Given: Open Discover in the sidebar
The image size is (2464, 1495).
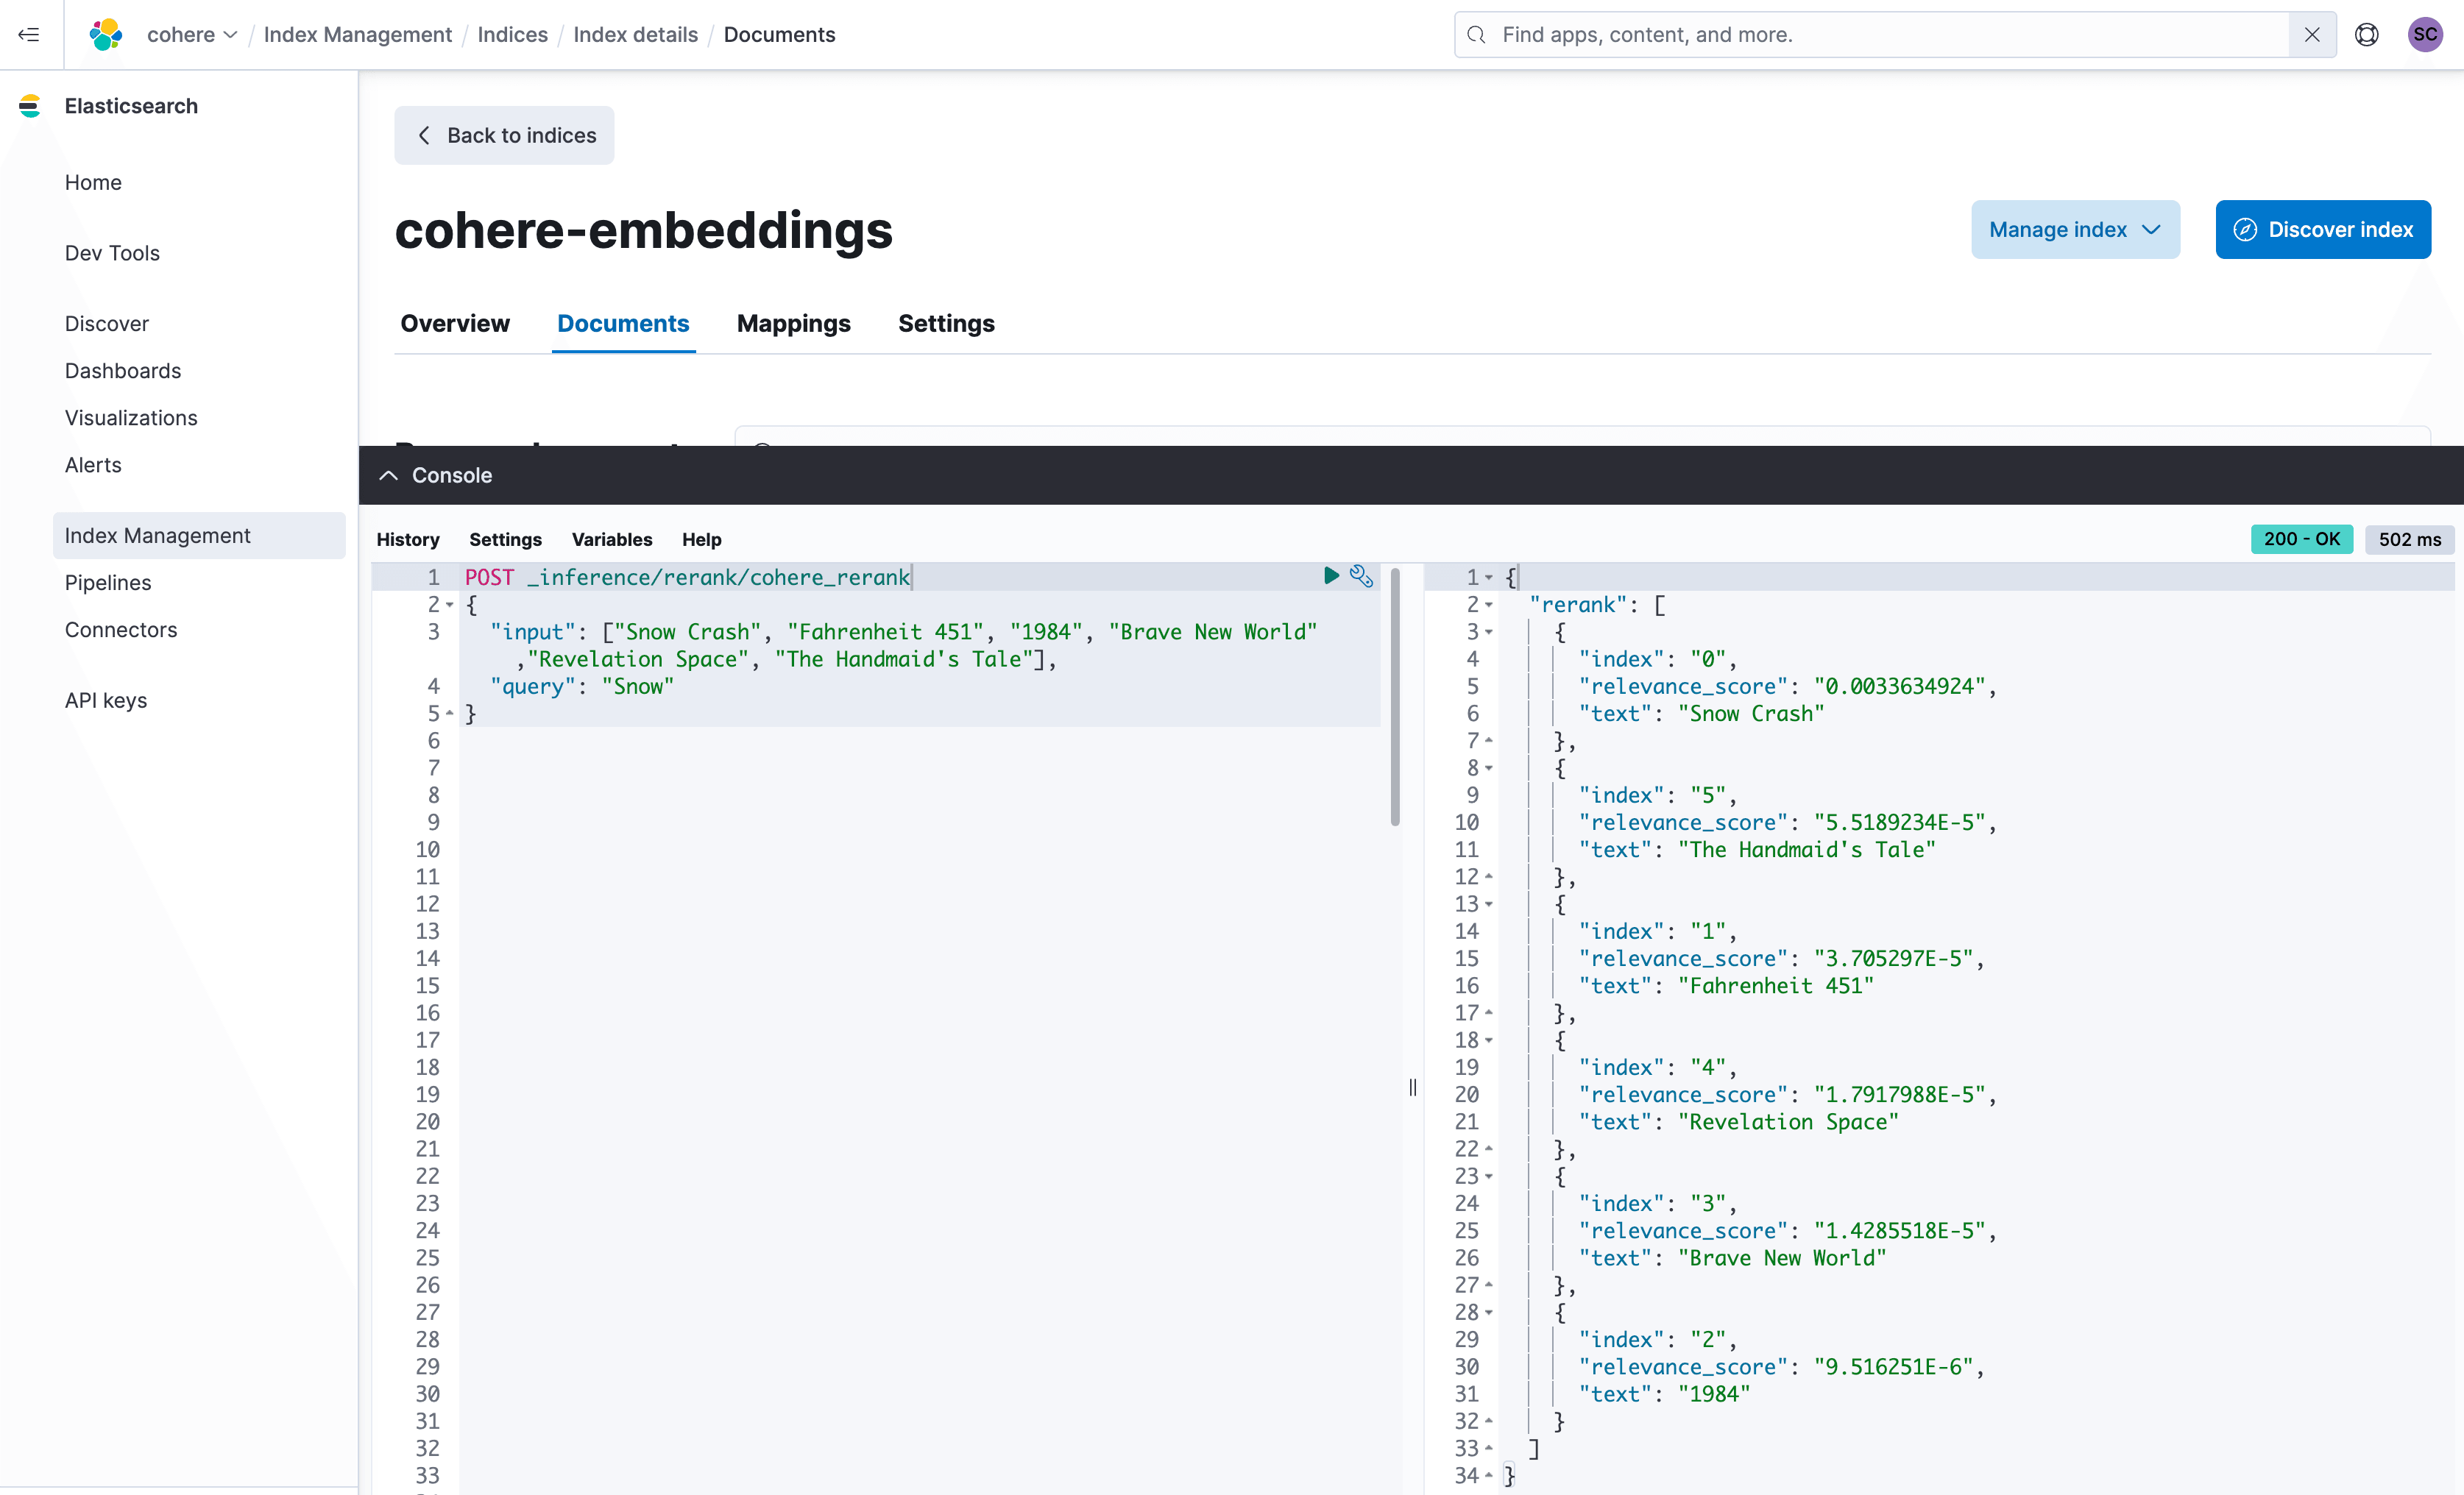Looking at the screenshot, I should tap(106, 324).
